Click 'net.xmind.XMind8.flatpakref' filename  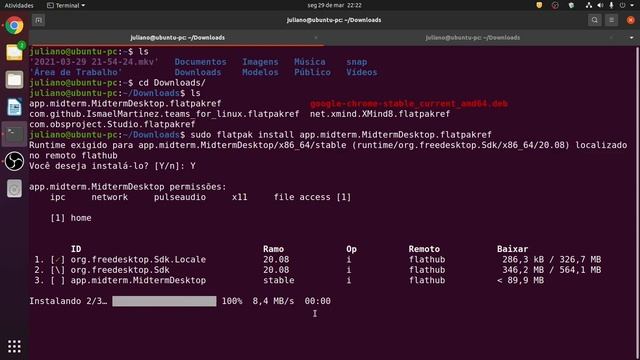pos(380,114)
